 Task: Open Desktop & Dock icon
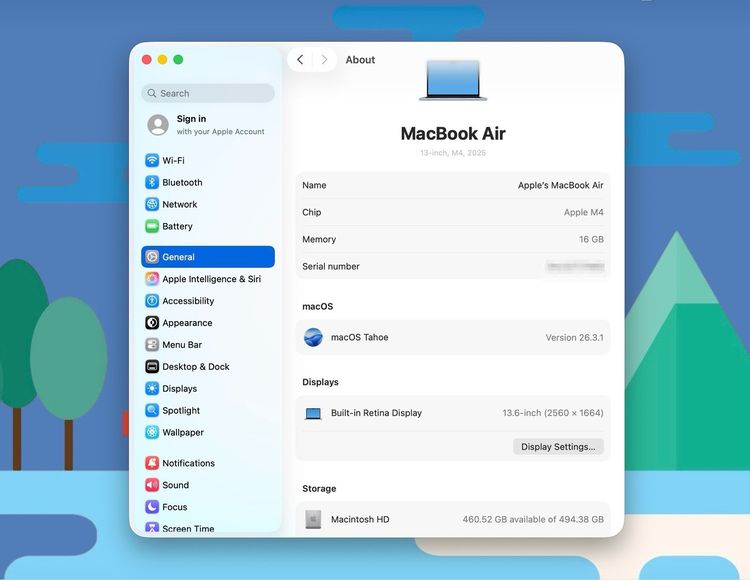pos(152,367)
